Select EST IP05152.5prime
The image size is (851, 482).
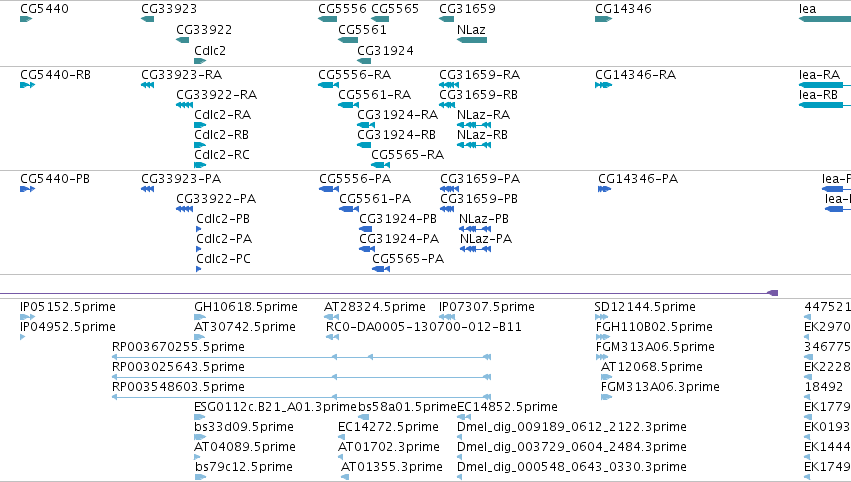click(x=68, y=307)
